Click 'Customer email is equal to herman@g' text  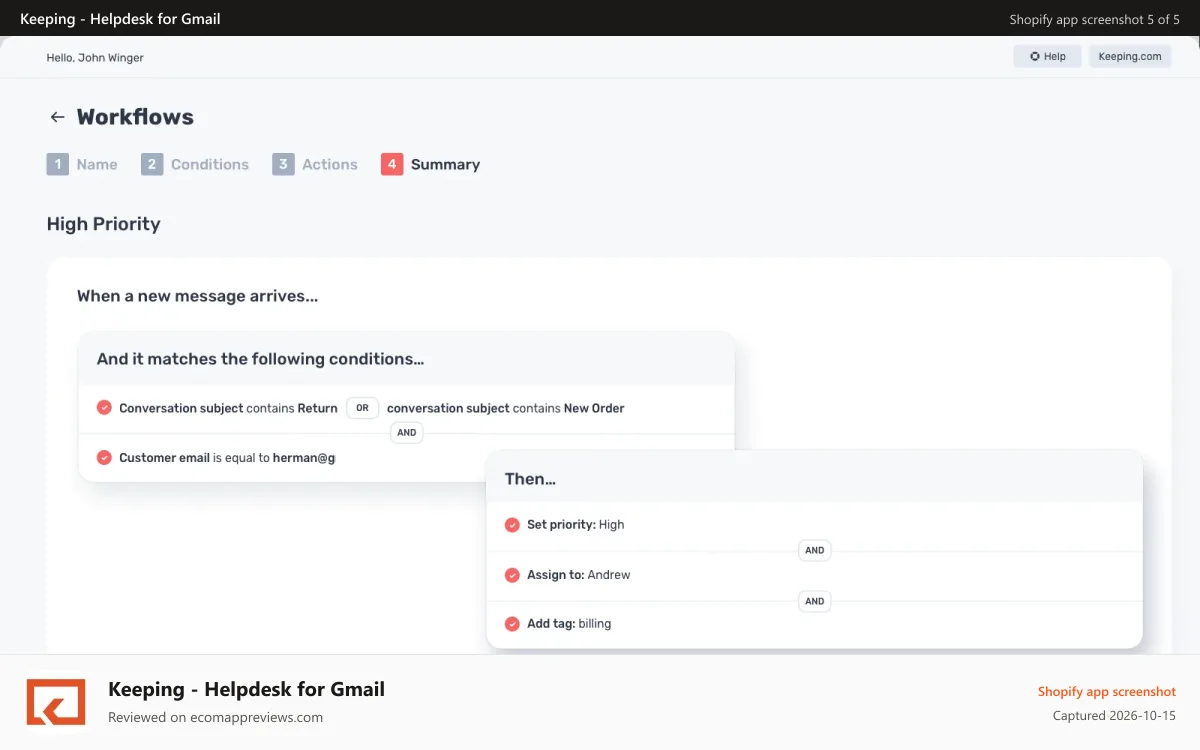tap(227, 458)
